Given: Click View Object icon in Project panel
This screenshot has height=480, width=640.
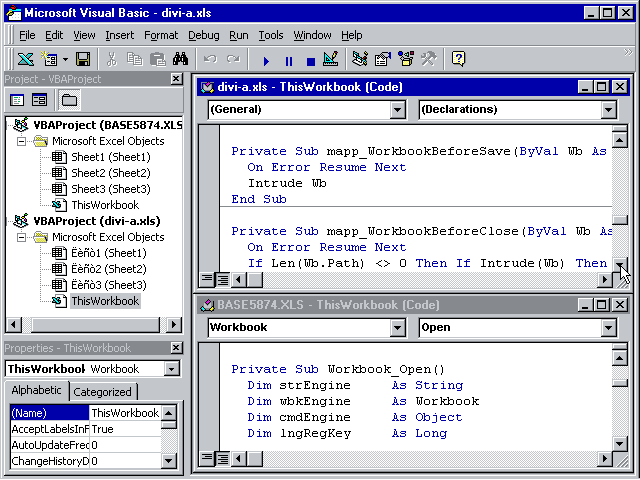Looking at the screenshot, I should [x=40, y=100].
